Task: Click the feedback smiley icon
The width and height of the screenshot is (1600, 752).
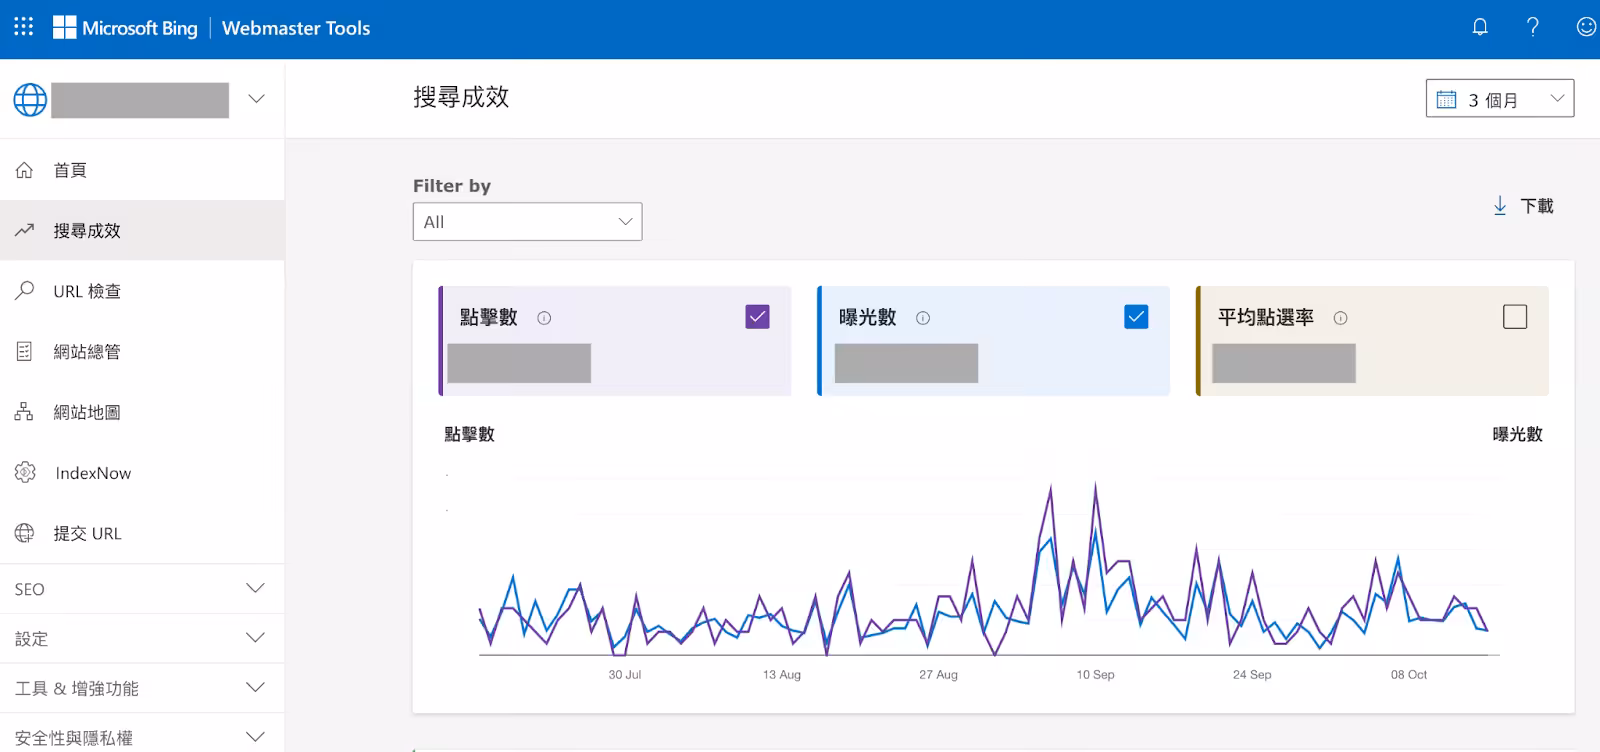Action: tap(1586, 27)
